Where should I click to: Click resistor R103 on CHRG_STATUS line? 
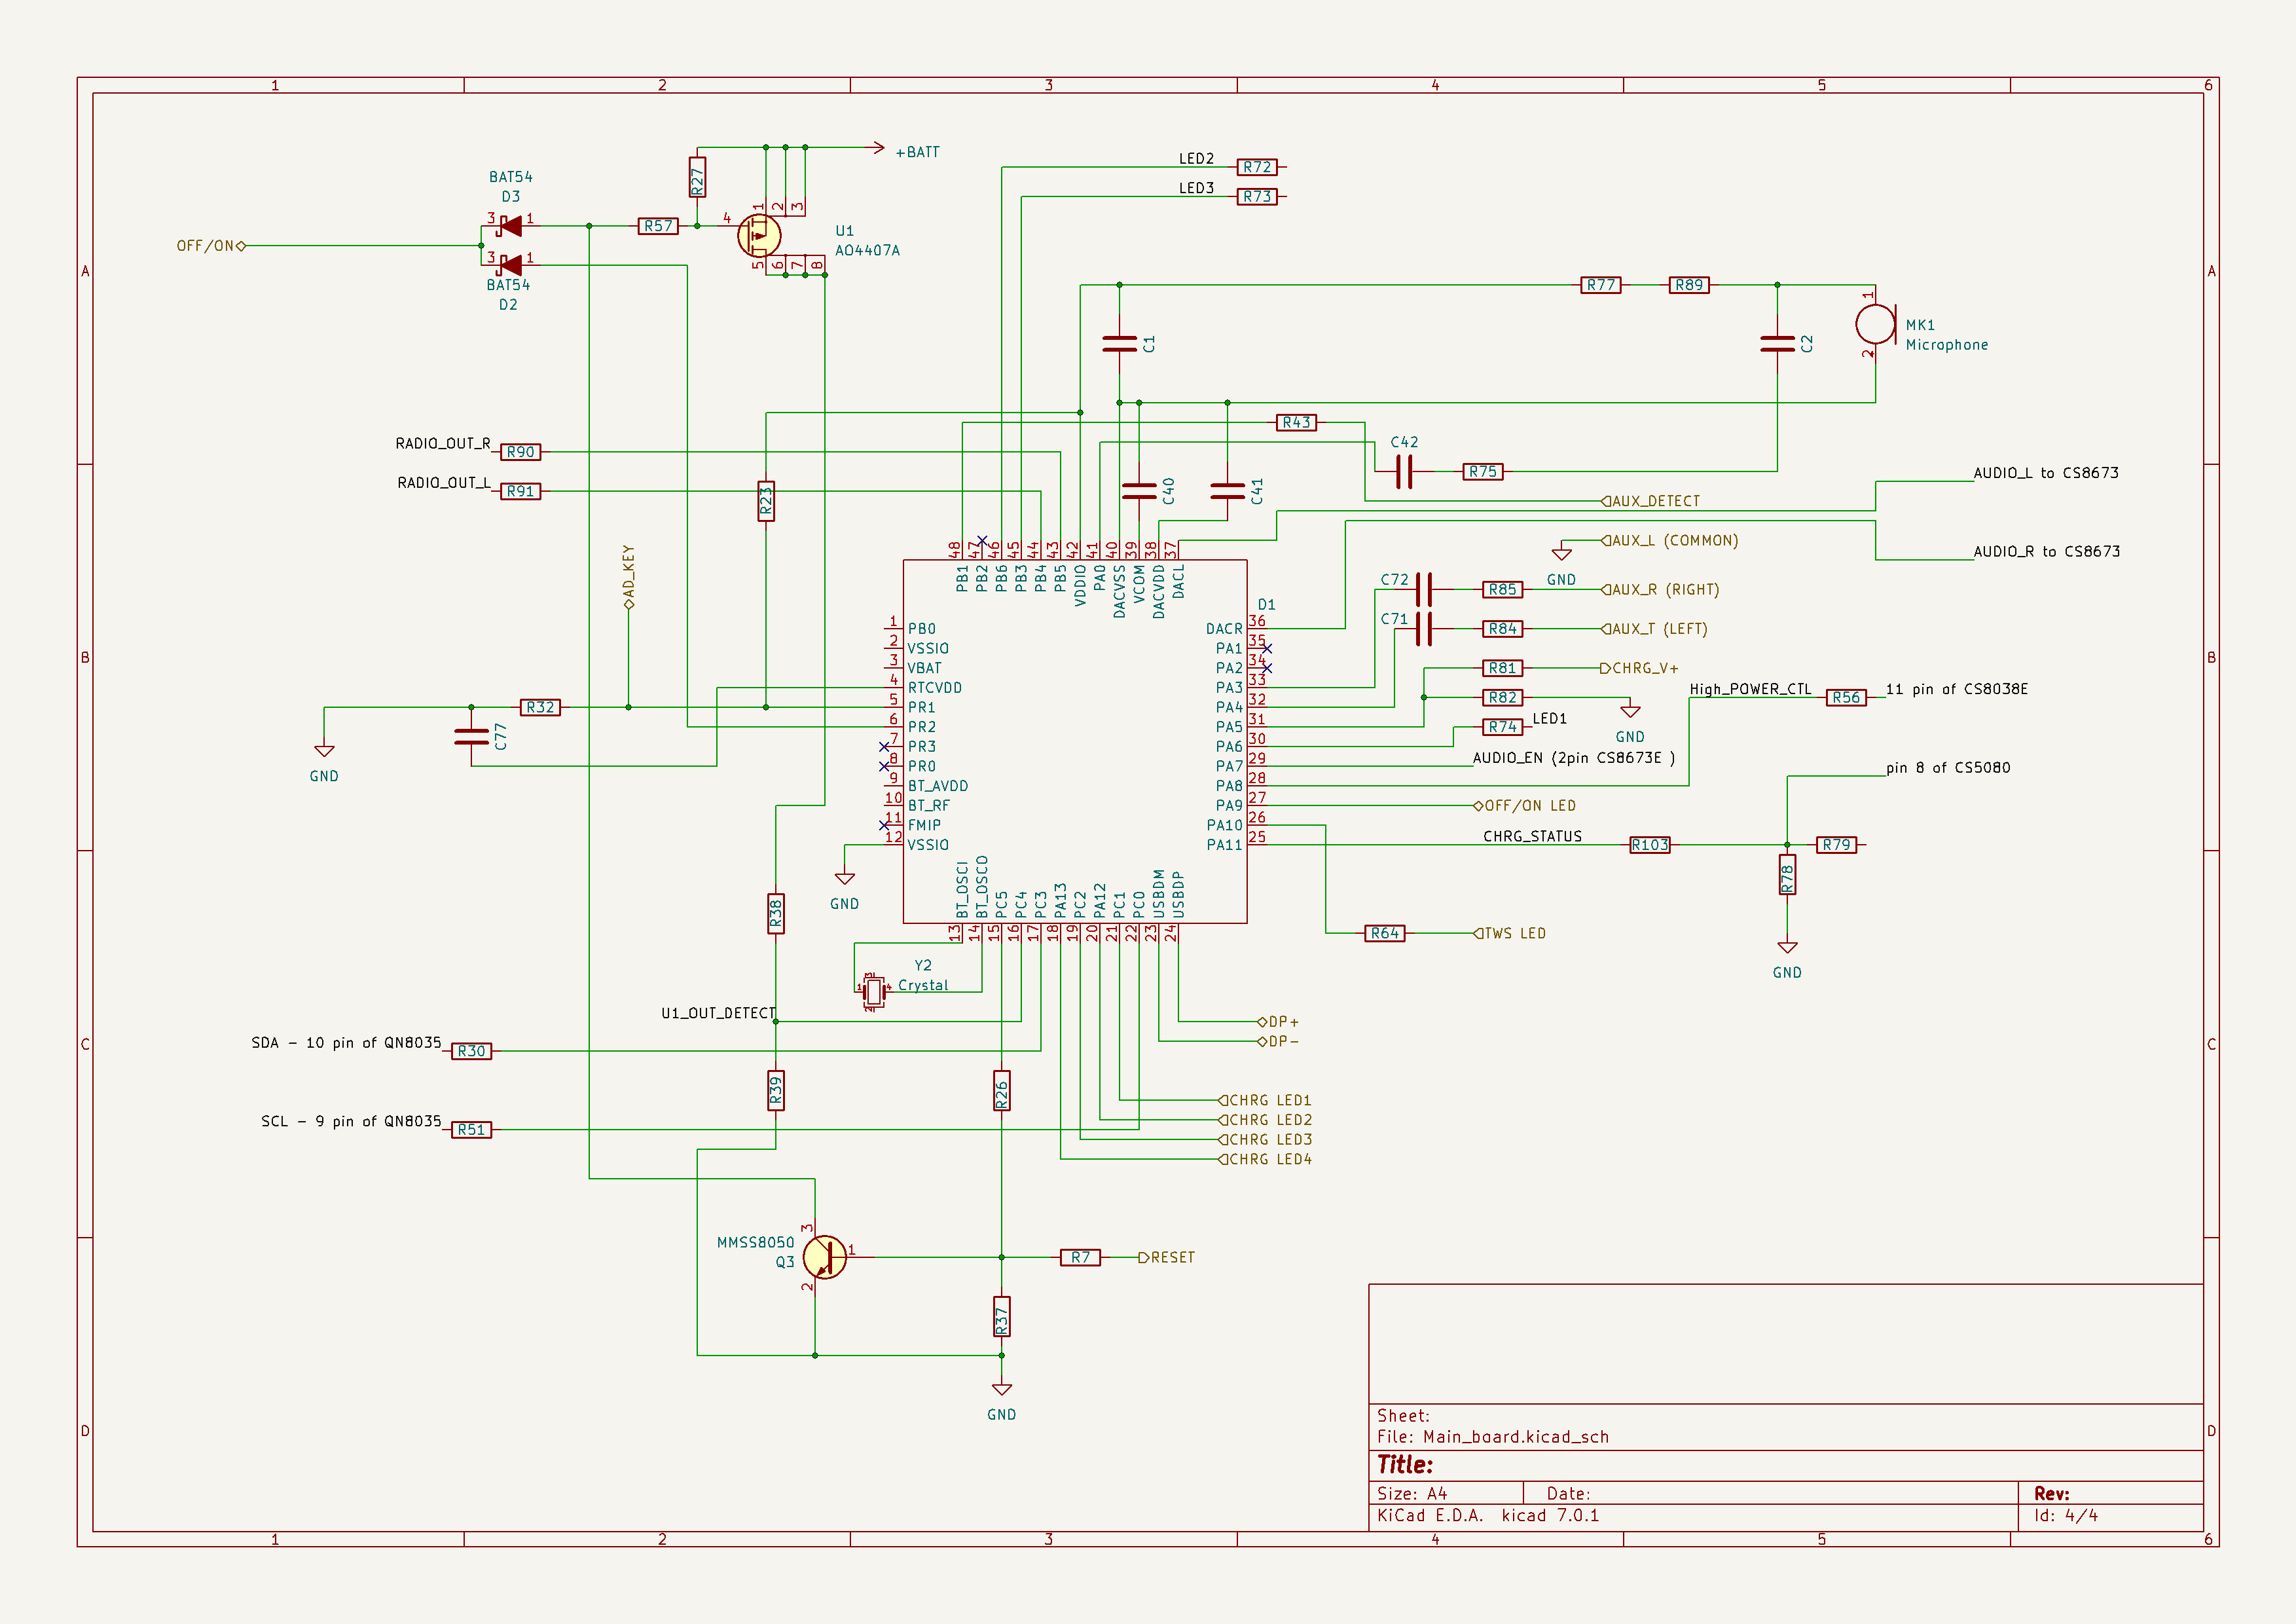click(1649, 845)
